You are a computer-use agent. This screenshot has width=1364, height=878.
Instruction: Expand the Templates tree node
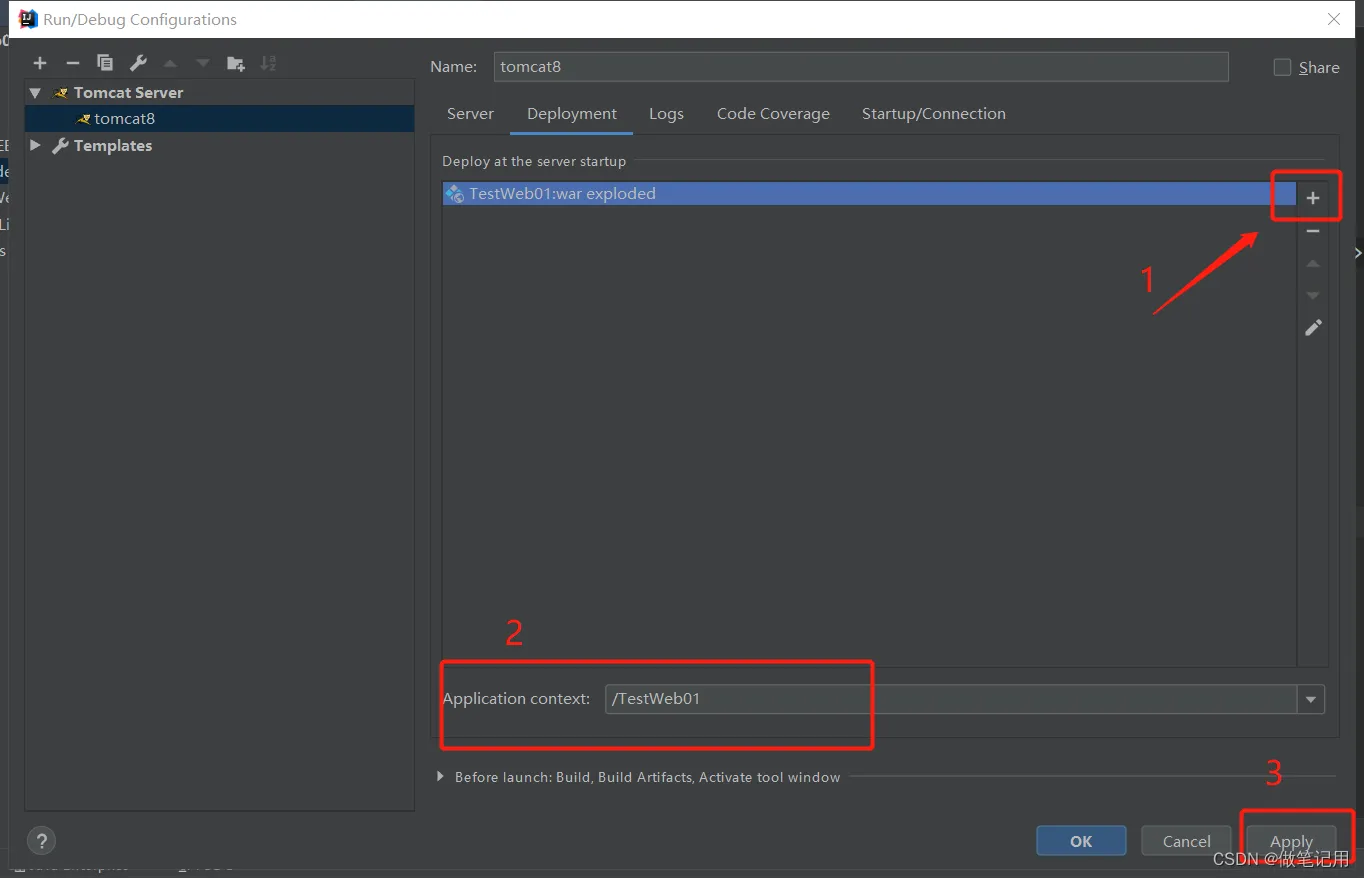point(36,145)
